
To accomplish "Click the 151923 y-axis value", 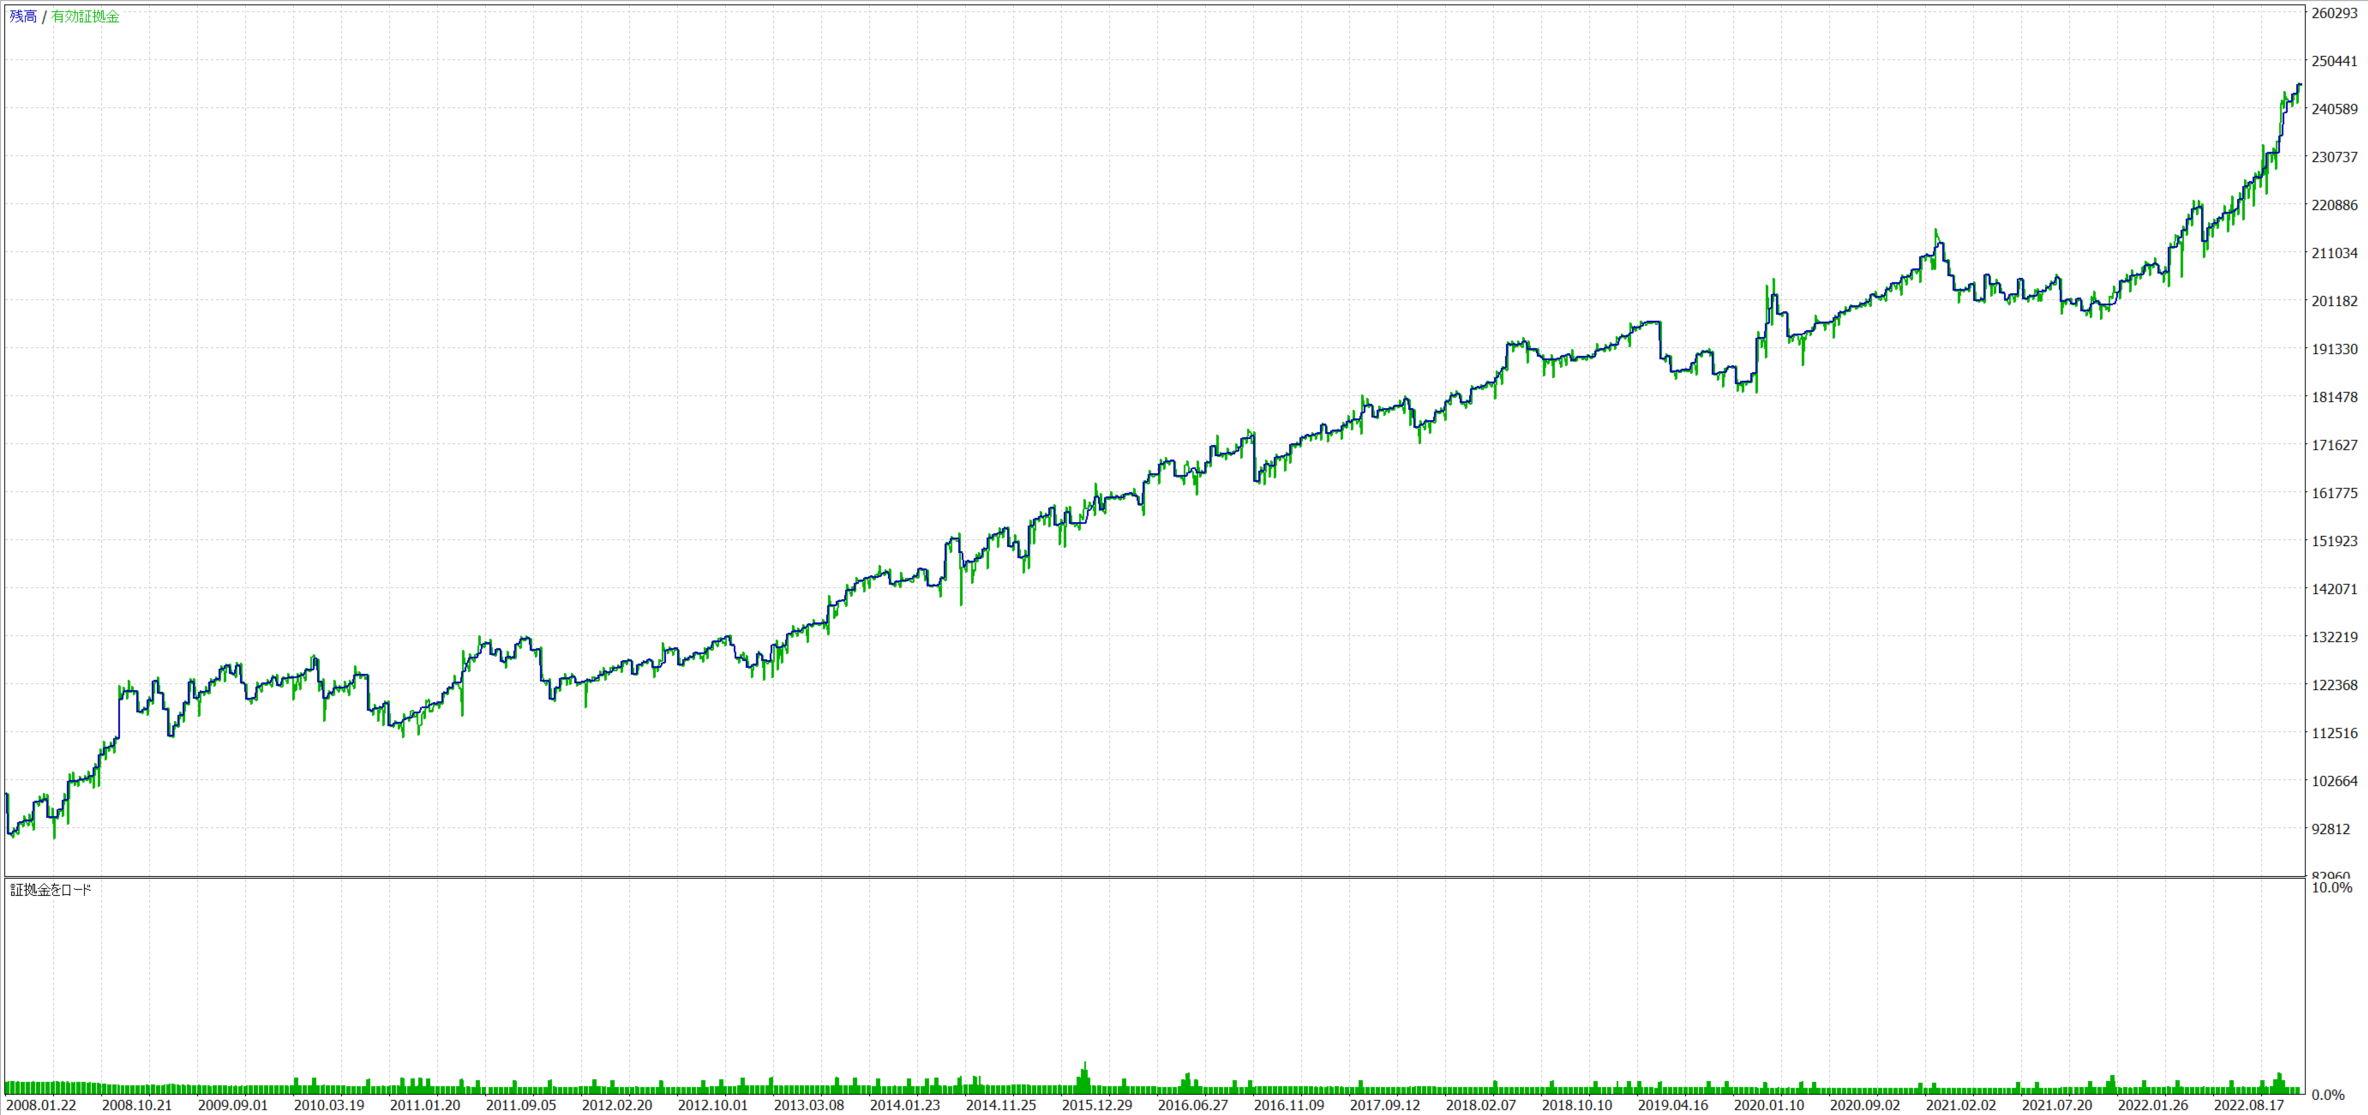I will coord(2334,541).
